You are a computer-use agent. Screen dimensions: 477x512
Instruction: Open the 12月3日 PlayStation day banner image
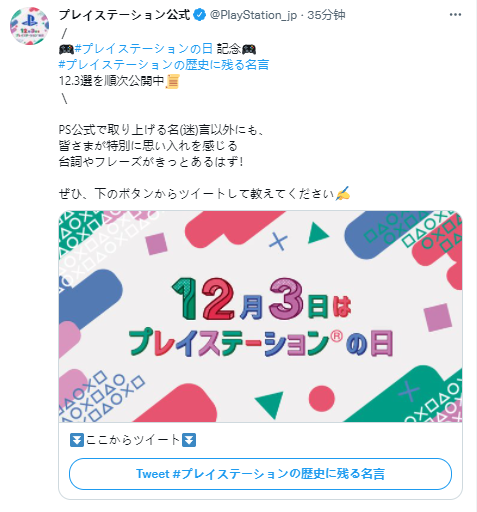(260, 316)
